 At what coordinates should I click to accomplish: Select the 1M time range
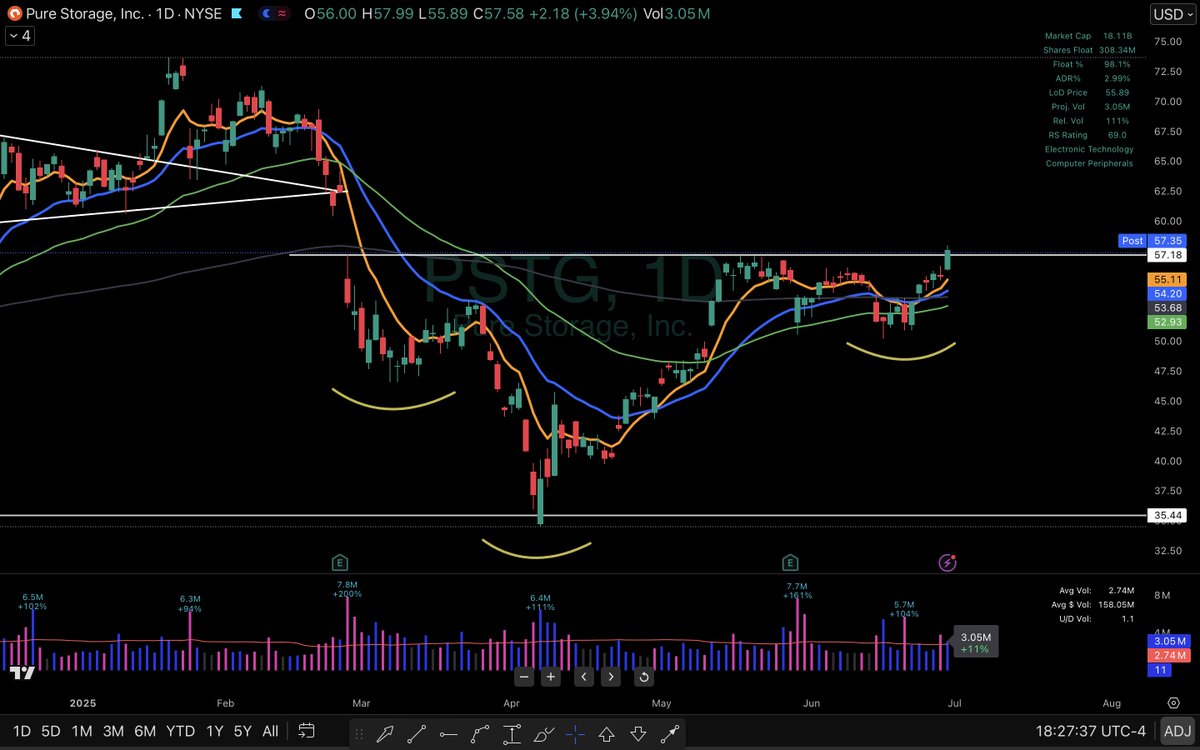82,731
